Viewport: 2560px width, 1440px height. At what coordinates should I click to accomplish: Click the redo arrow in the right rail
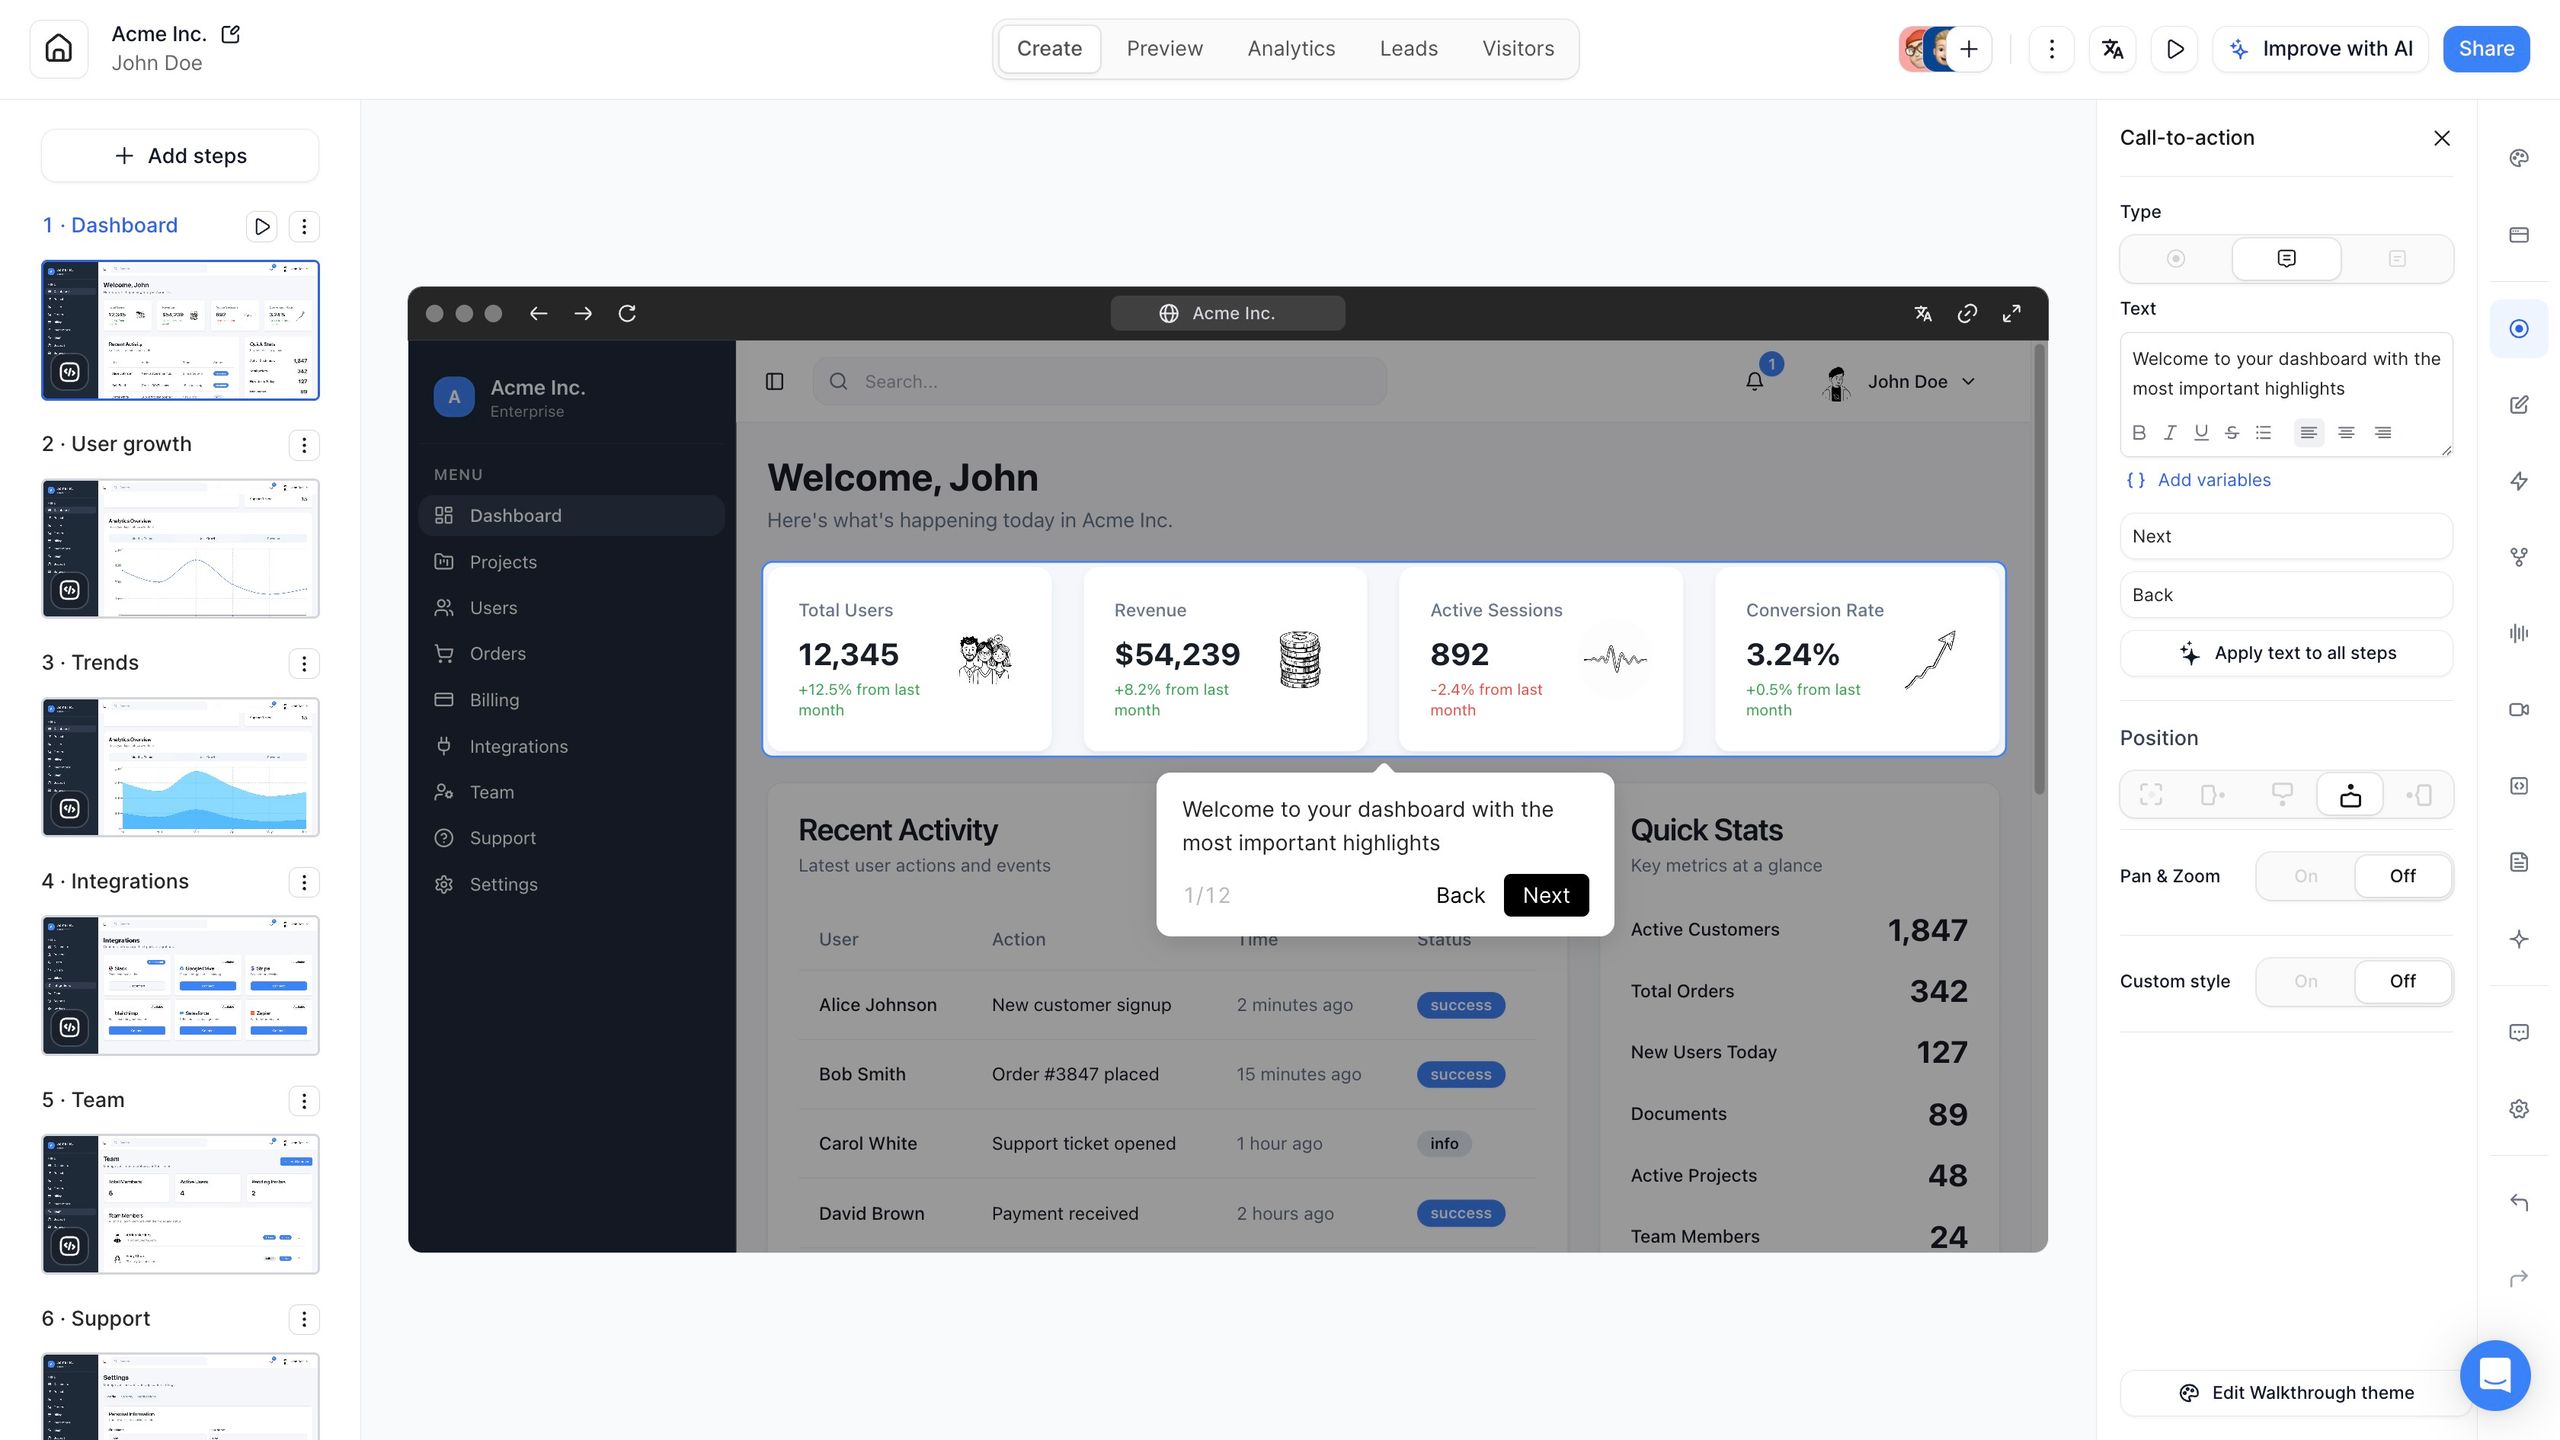click(x=2519, y=1279)
